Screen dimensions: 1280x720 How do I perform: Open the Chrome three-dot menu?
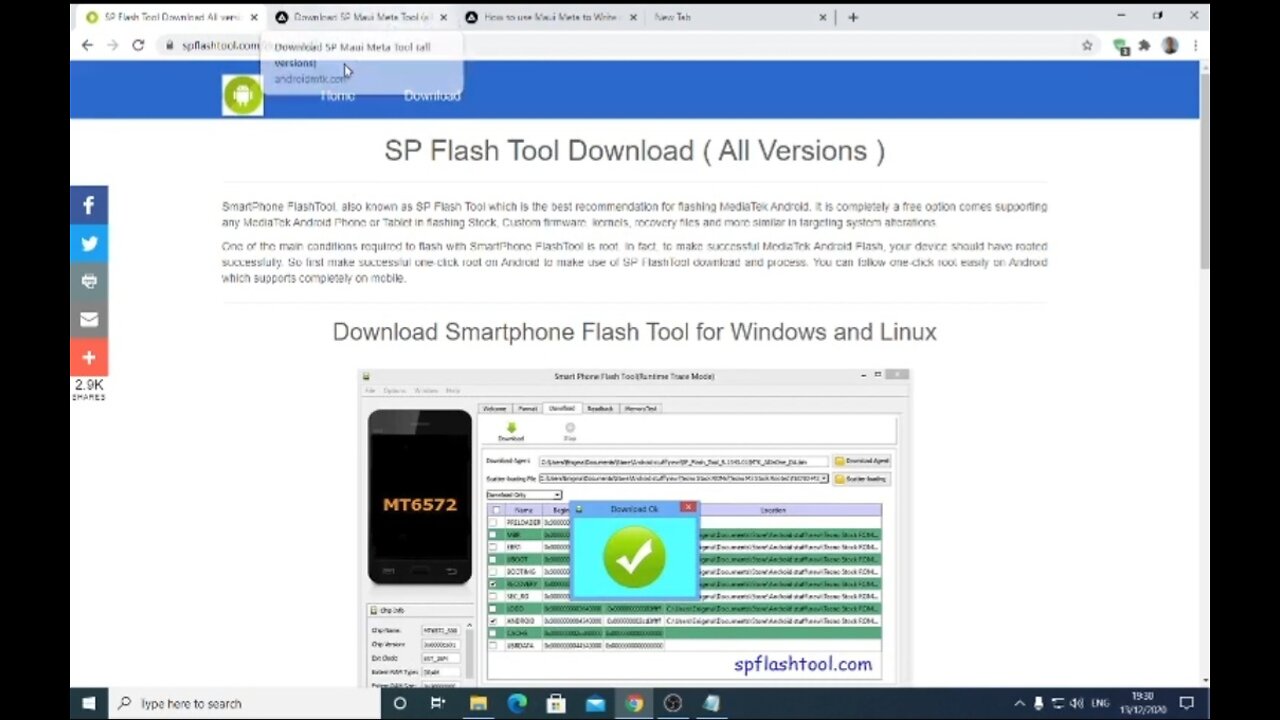[x=1195, y=45]
